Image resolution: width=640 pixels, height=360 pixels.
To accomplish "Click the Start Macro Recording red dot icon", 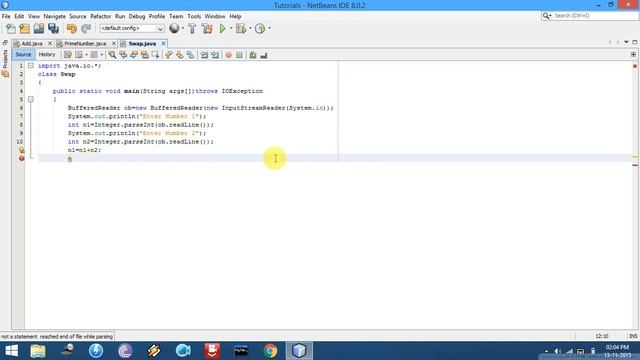I will (229, 55).
